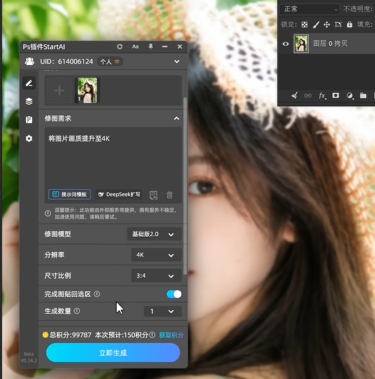The image size is (375, 379).
Task: Click the info icon next to 生成数量
Action: pos(77,311)
